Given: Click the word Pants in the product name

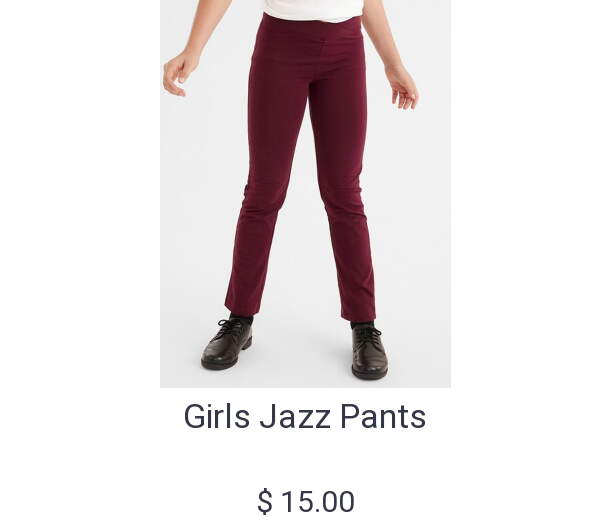Looking at the screenshot, I should [x=383, y=416].
